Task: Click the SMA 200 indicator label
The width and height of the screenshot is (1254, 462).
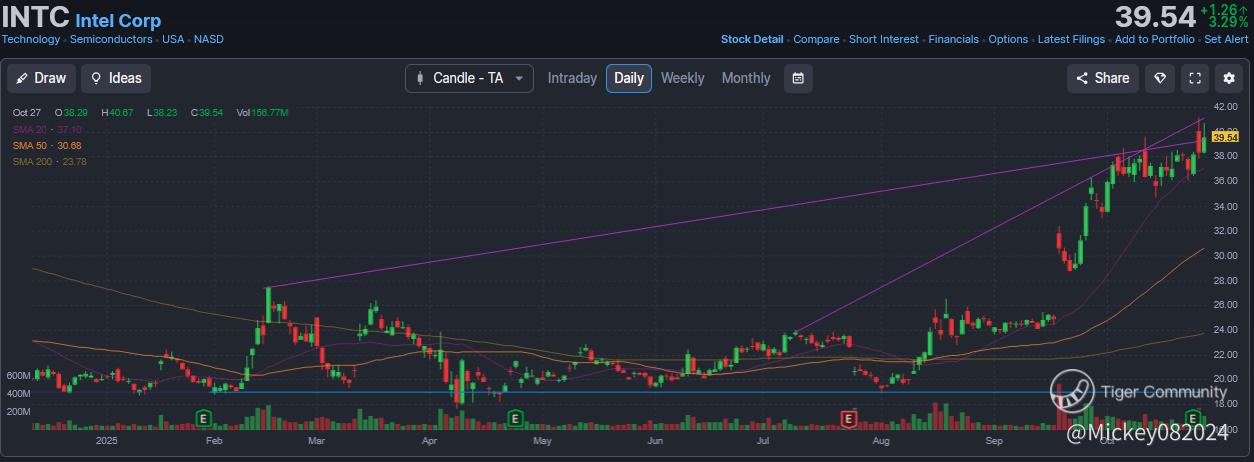Action: pos(50,161)
